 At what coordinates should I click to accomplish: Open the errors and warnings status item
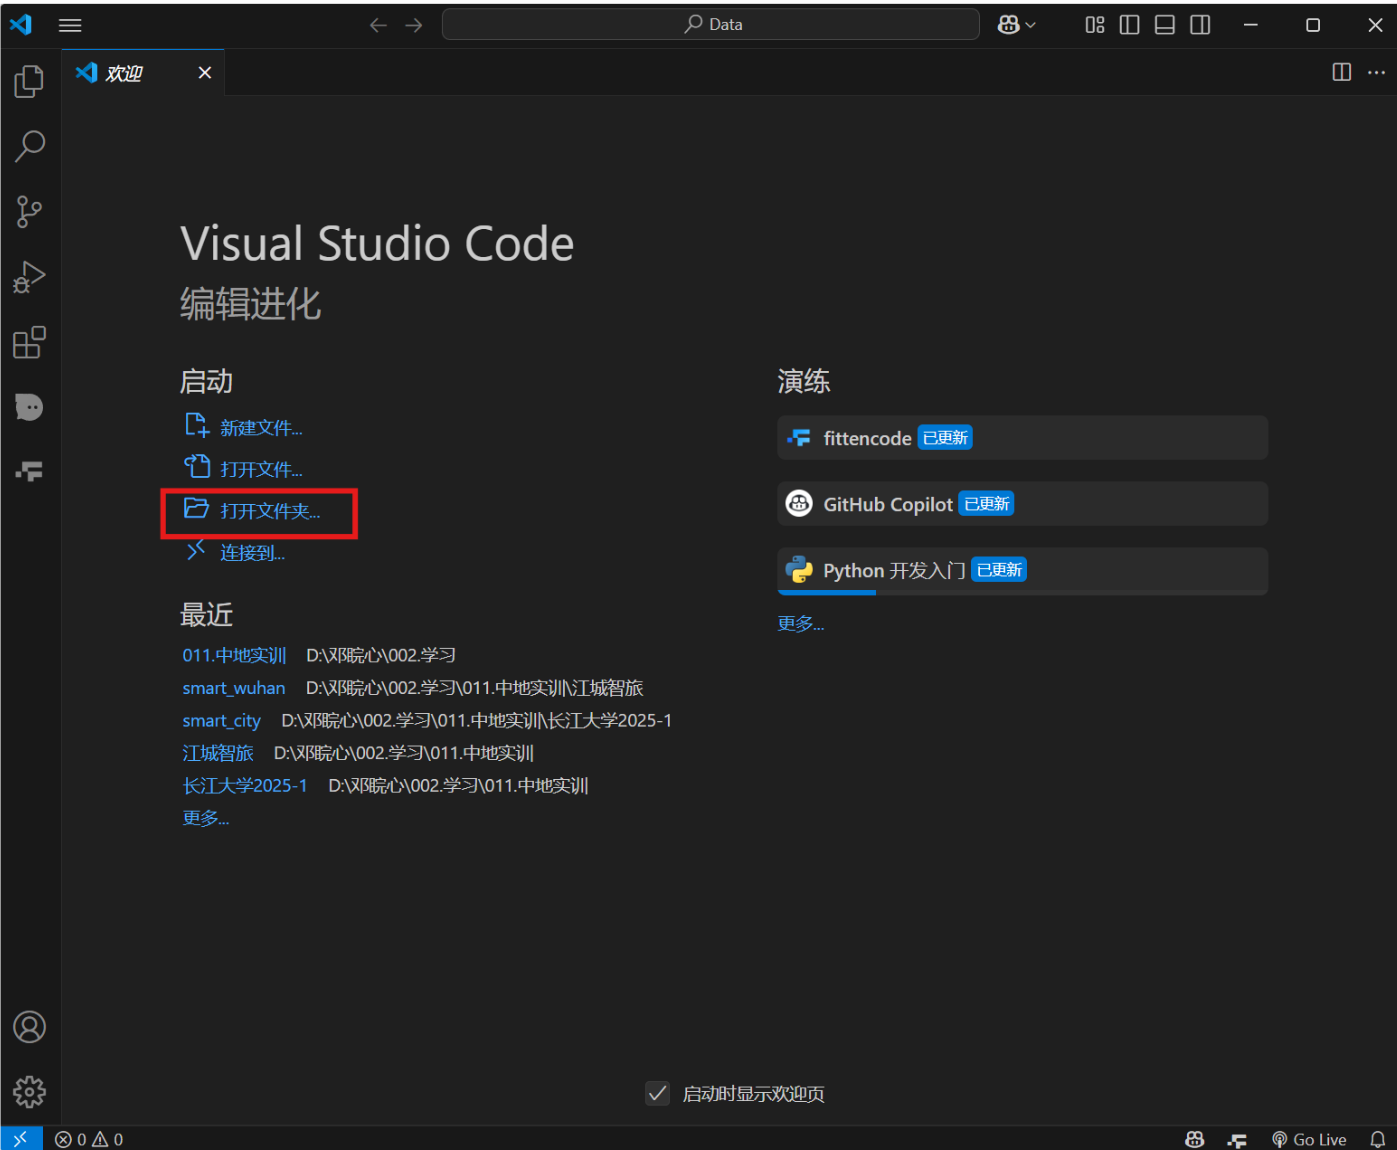click(x=89, y=1139)
